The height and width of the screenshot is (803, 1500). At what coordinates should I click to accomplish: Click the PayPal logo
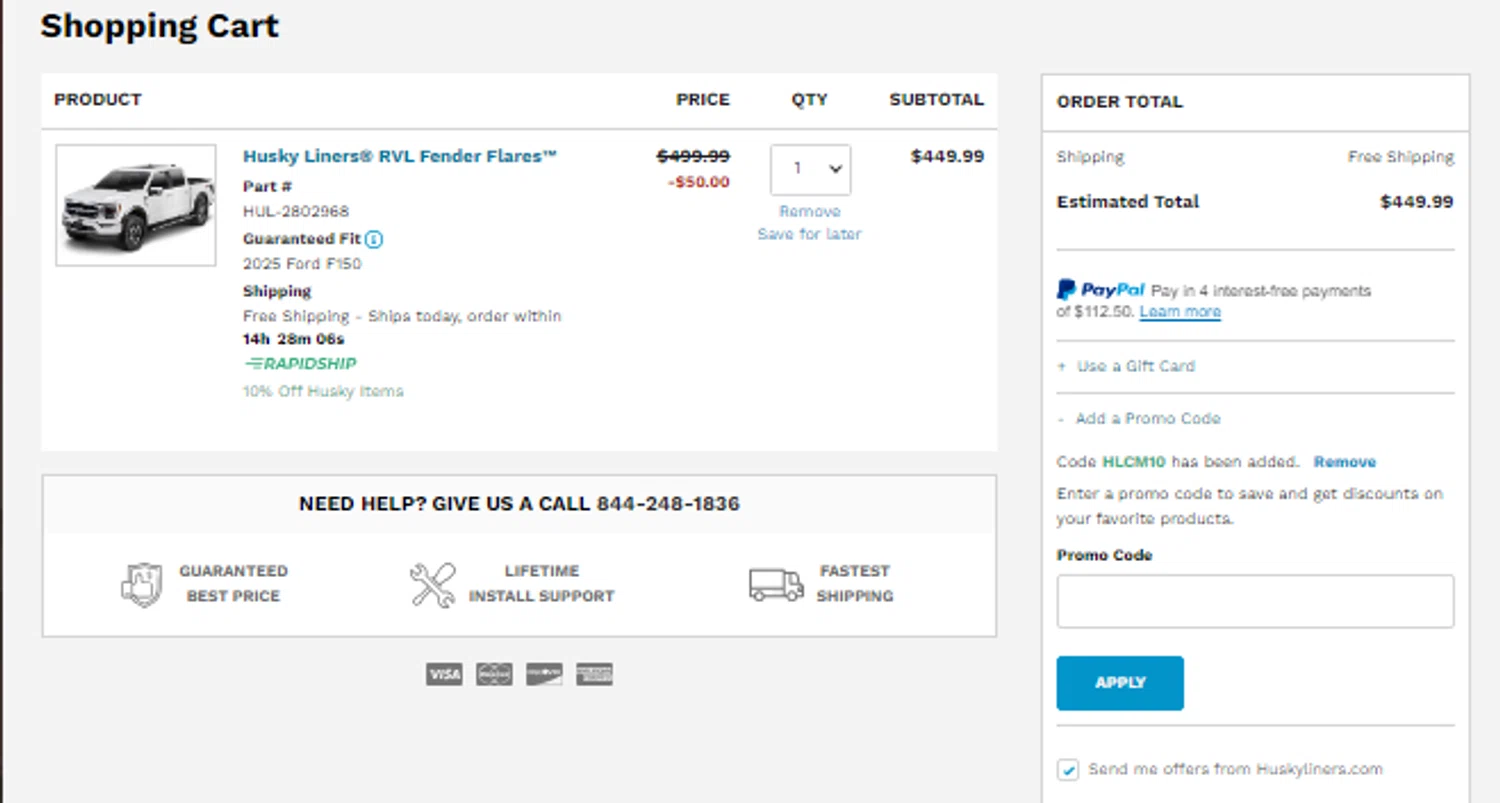pos(1101,290)
